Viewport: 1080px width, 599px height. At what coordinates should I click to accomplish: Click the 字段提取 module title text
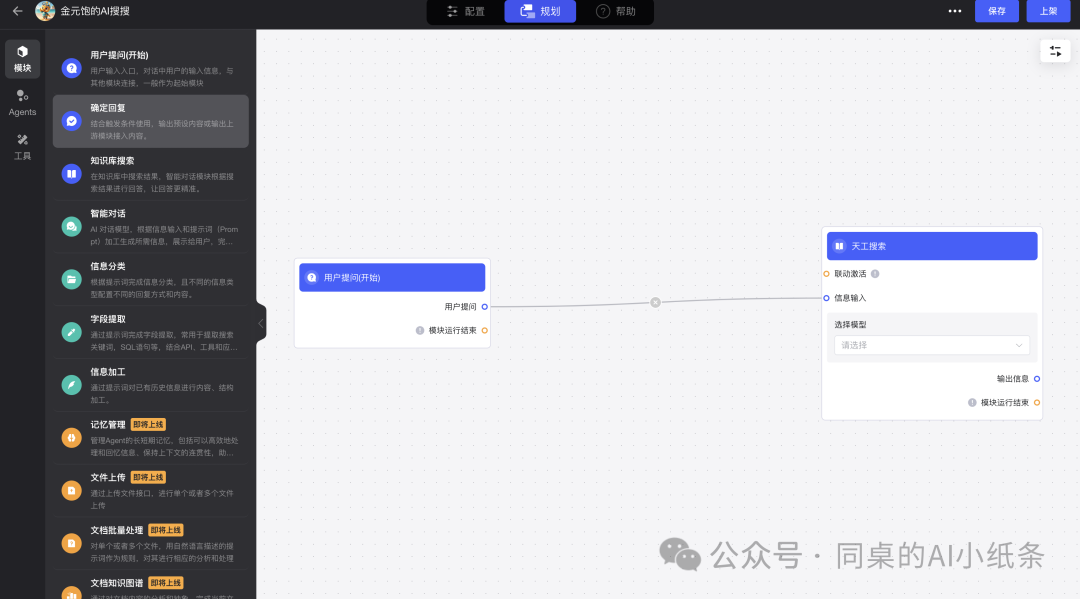[x=108, y=319]
